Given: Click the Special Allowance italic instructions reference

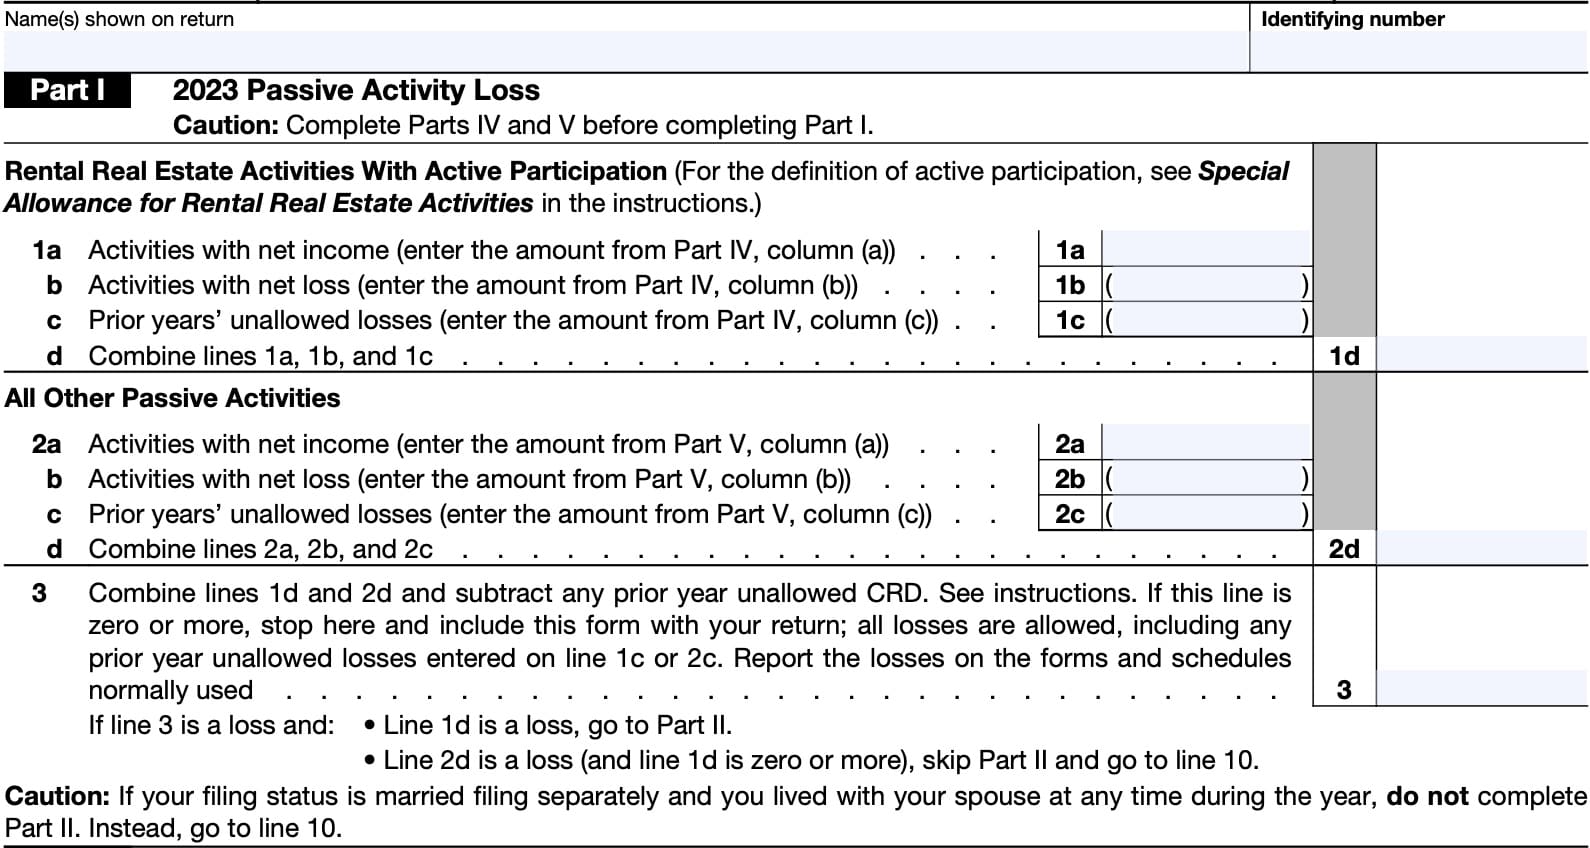Looking at the screenshot, I should click(268, 203).
